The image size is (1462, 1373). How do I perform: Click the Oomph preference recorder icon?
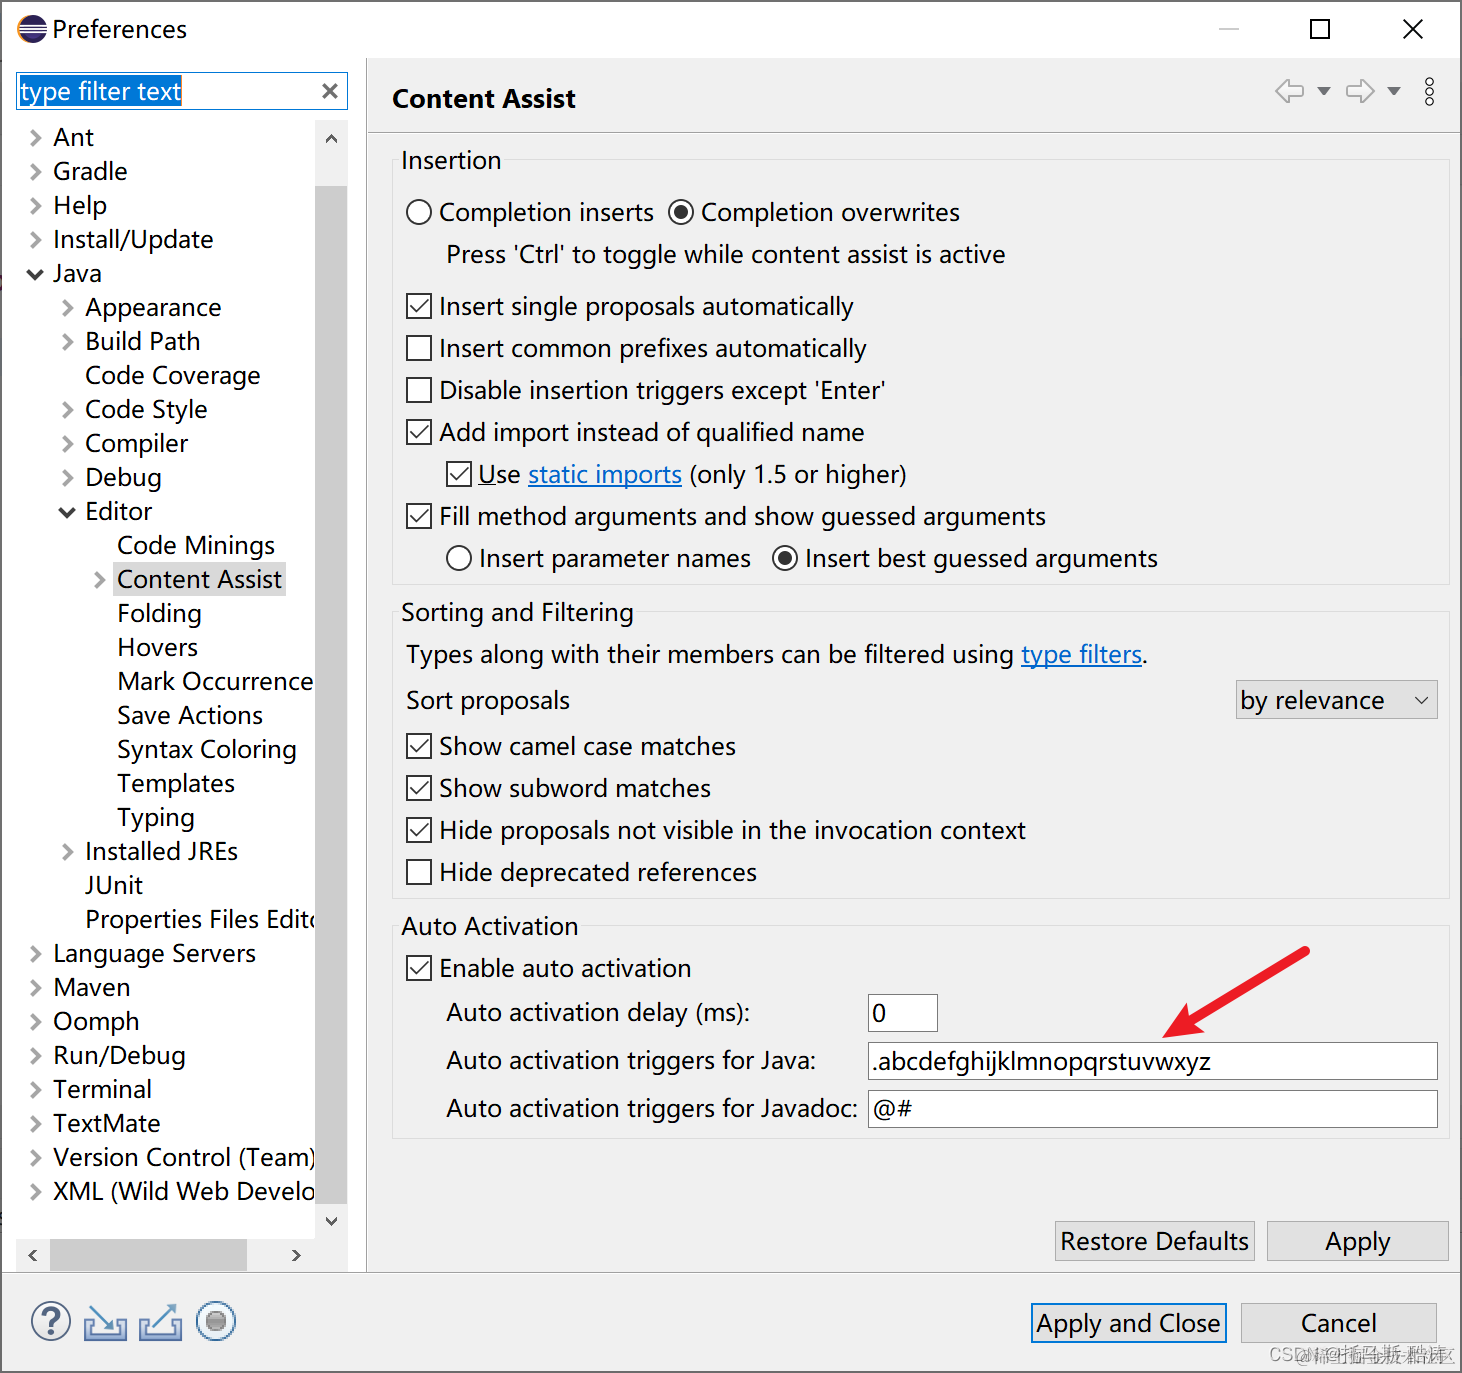pyautogui.click(x=216, y=1321)
